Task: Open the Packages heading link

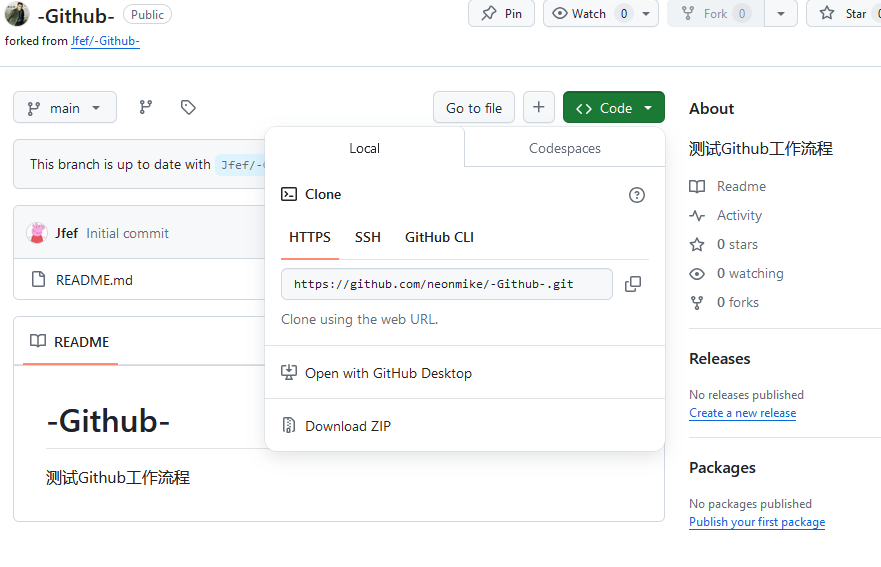Action: coord(723,468)
